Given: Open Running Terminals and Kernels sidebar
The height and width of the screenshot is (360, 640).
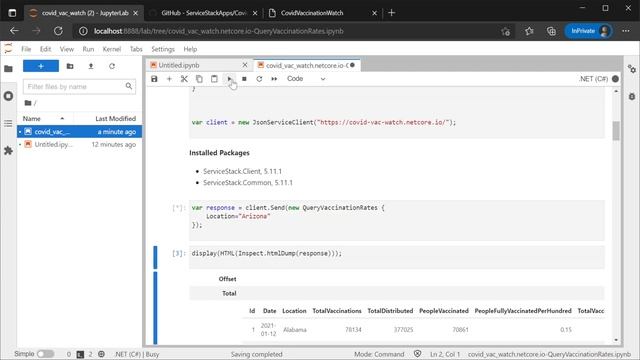Looking at the screenshot, I should [x=8, y=96].
